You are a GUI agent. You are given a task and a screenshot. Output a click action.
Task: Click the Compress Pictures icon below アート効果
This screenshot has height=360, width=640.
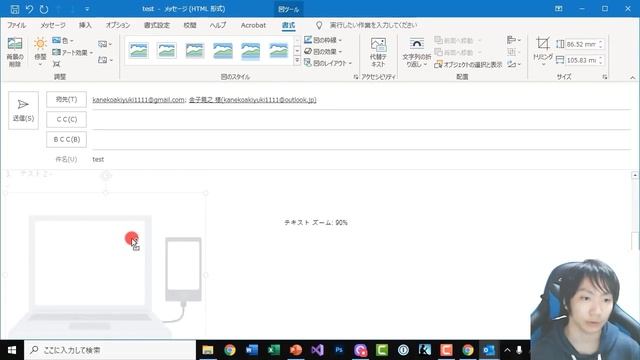[56, 64]
